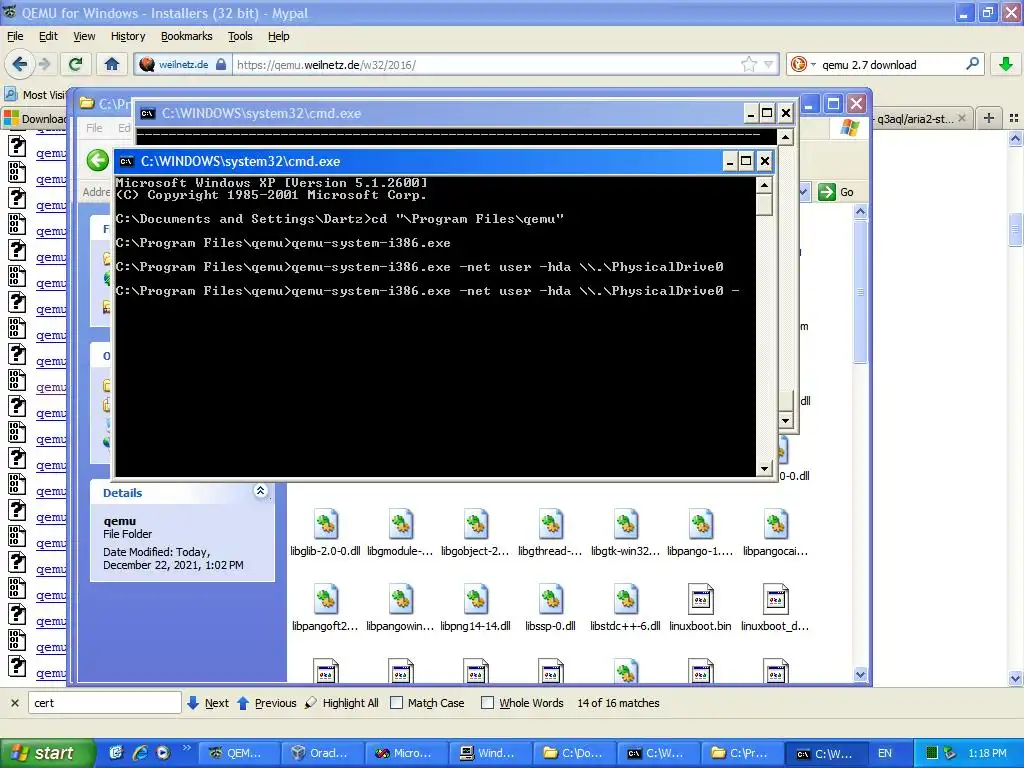Click the first qemu link in the page listing

pyautogui.click(x=51, y=153)
